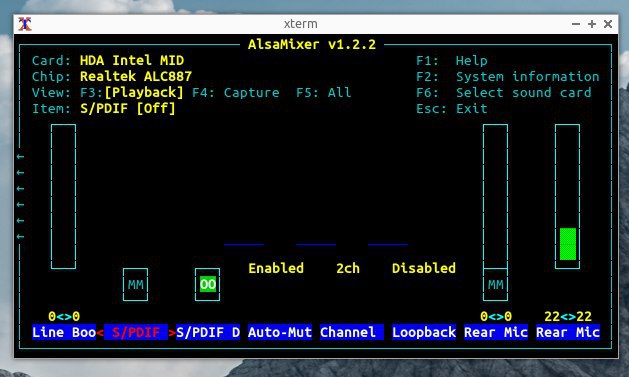Switch to F4 Capture view
The height and width of the screenshot is (377, 629).
[235, 93]
